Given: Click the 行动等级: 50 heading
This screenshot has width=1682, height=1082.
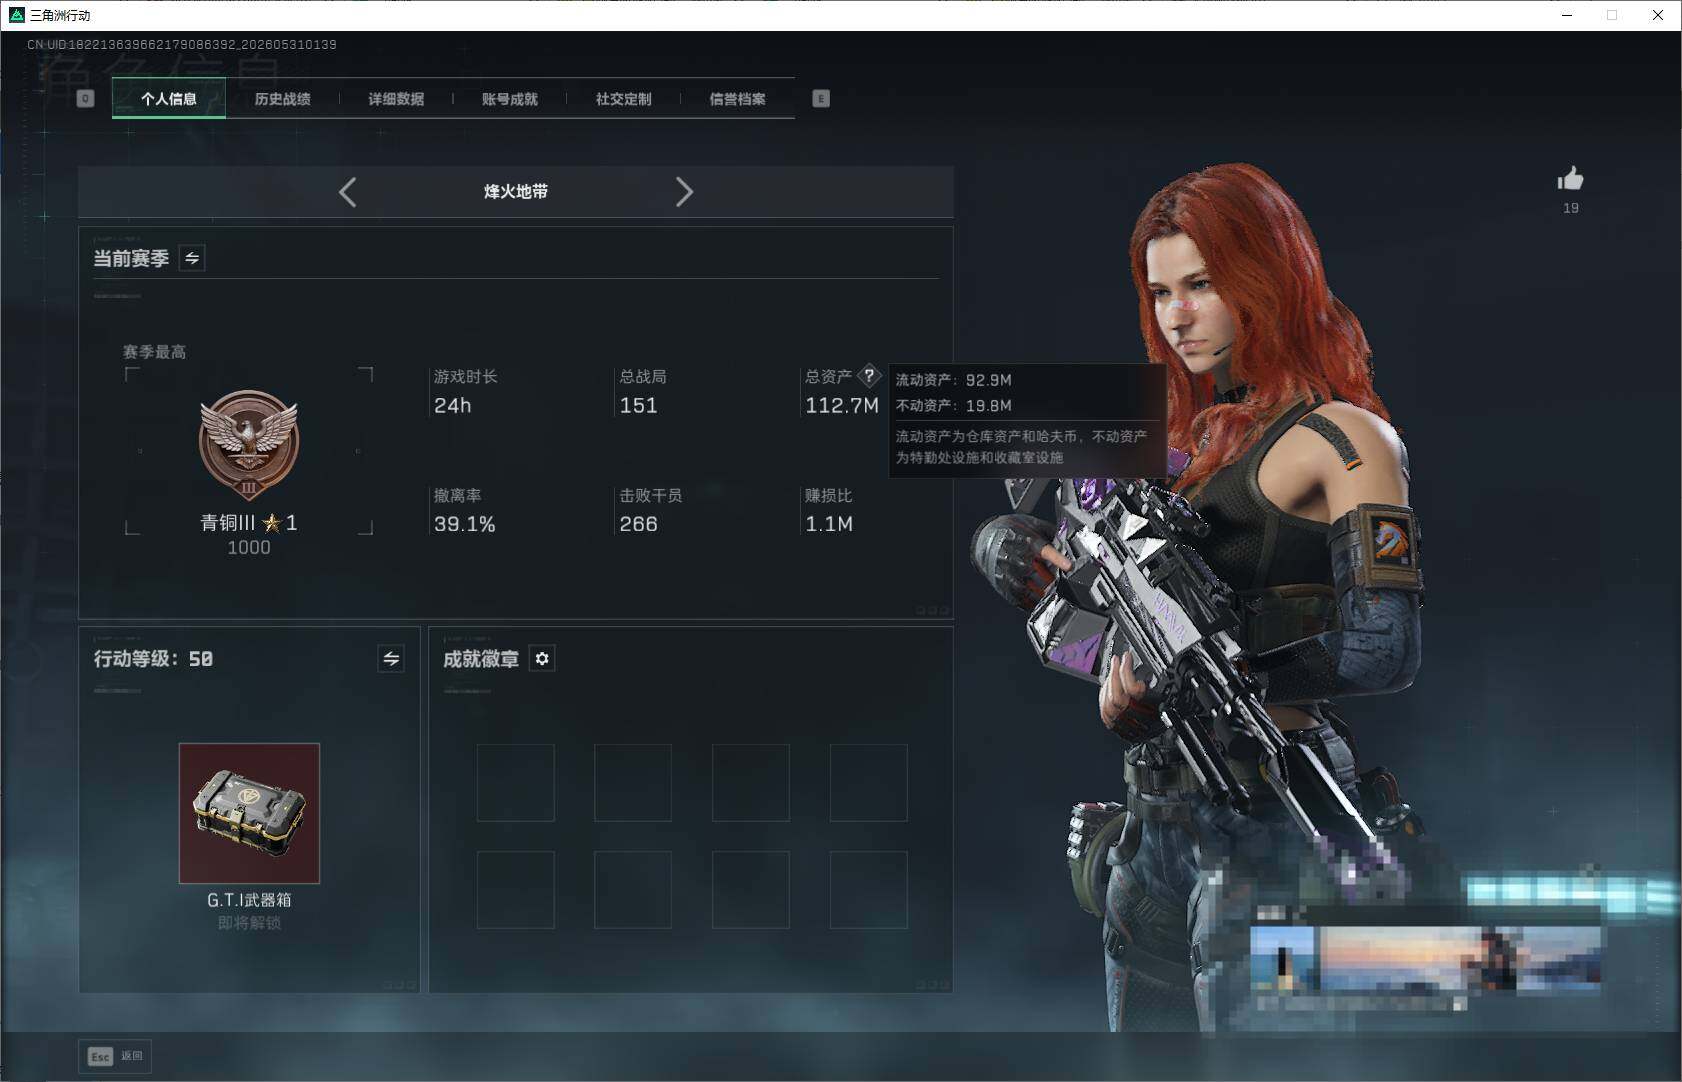Looking at the screenshot, I should click(x=153, y=659).
